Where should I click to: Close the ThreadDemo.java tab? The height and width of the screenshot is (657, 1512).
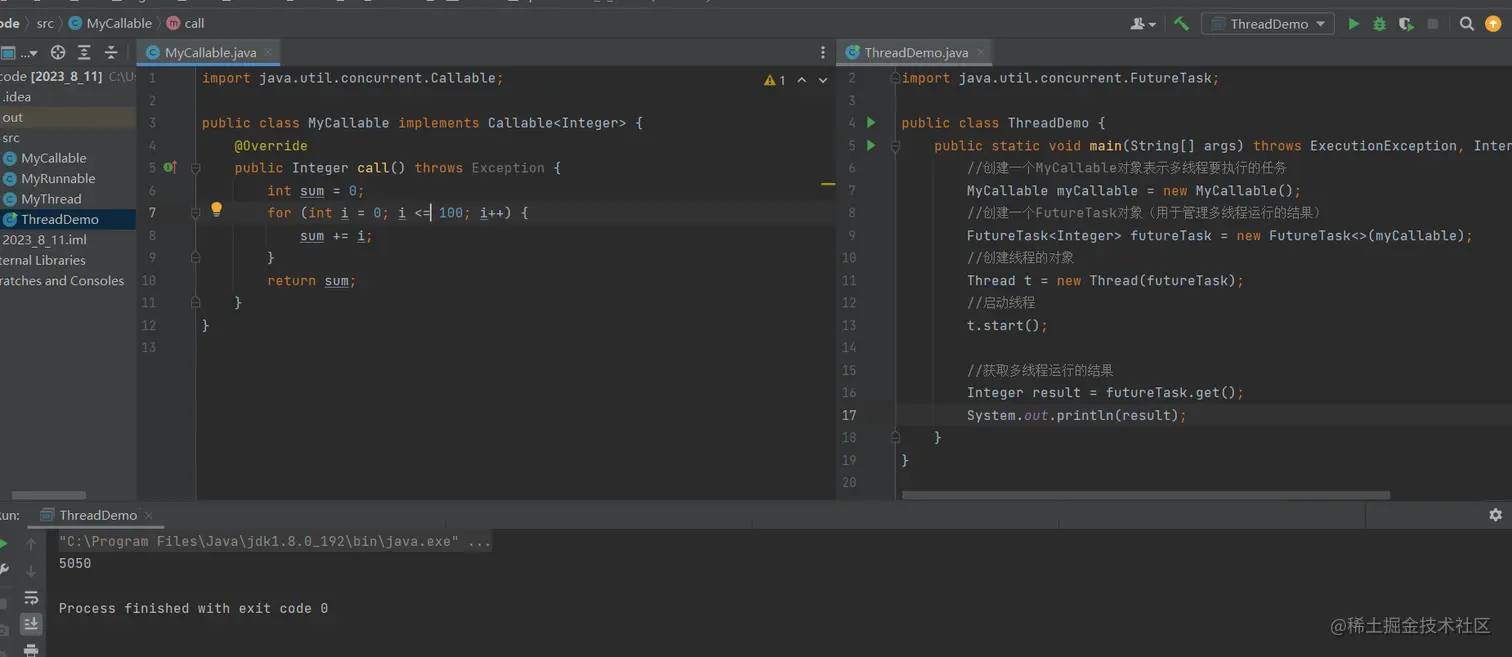coord(980,52)
